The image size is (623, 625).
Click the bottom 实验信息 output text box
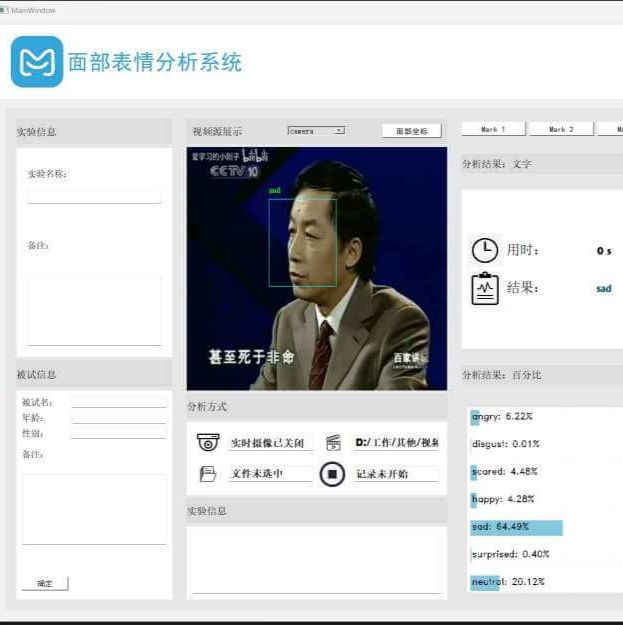point(316,561)
